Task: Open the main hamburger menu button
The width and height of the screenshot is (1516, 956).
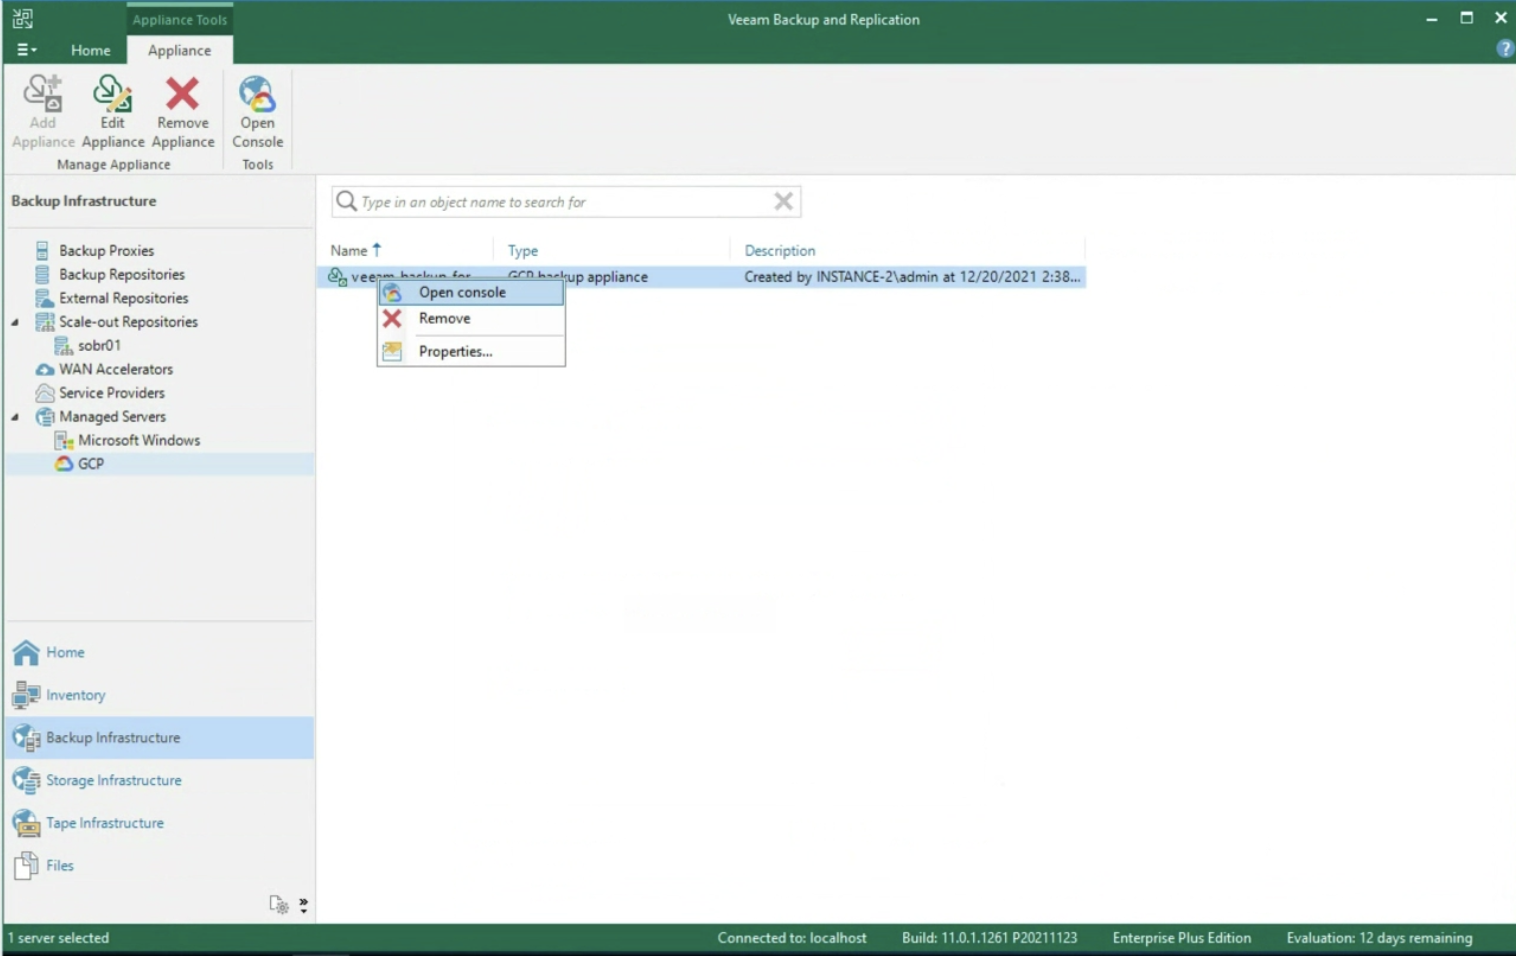Action: [26, 50]
